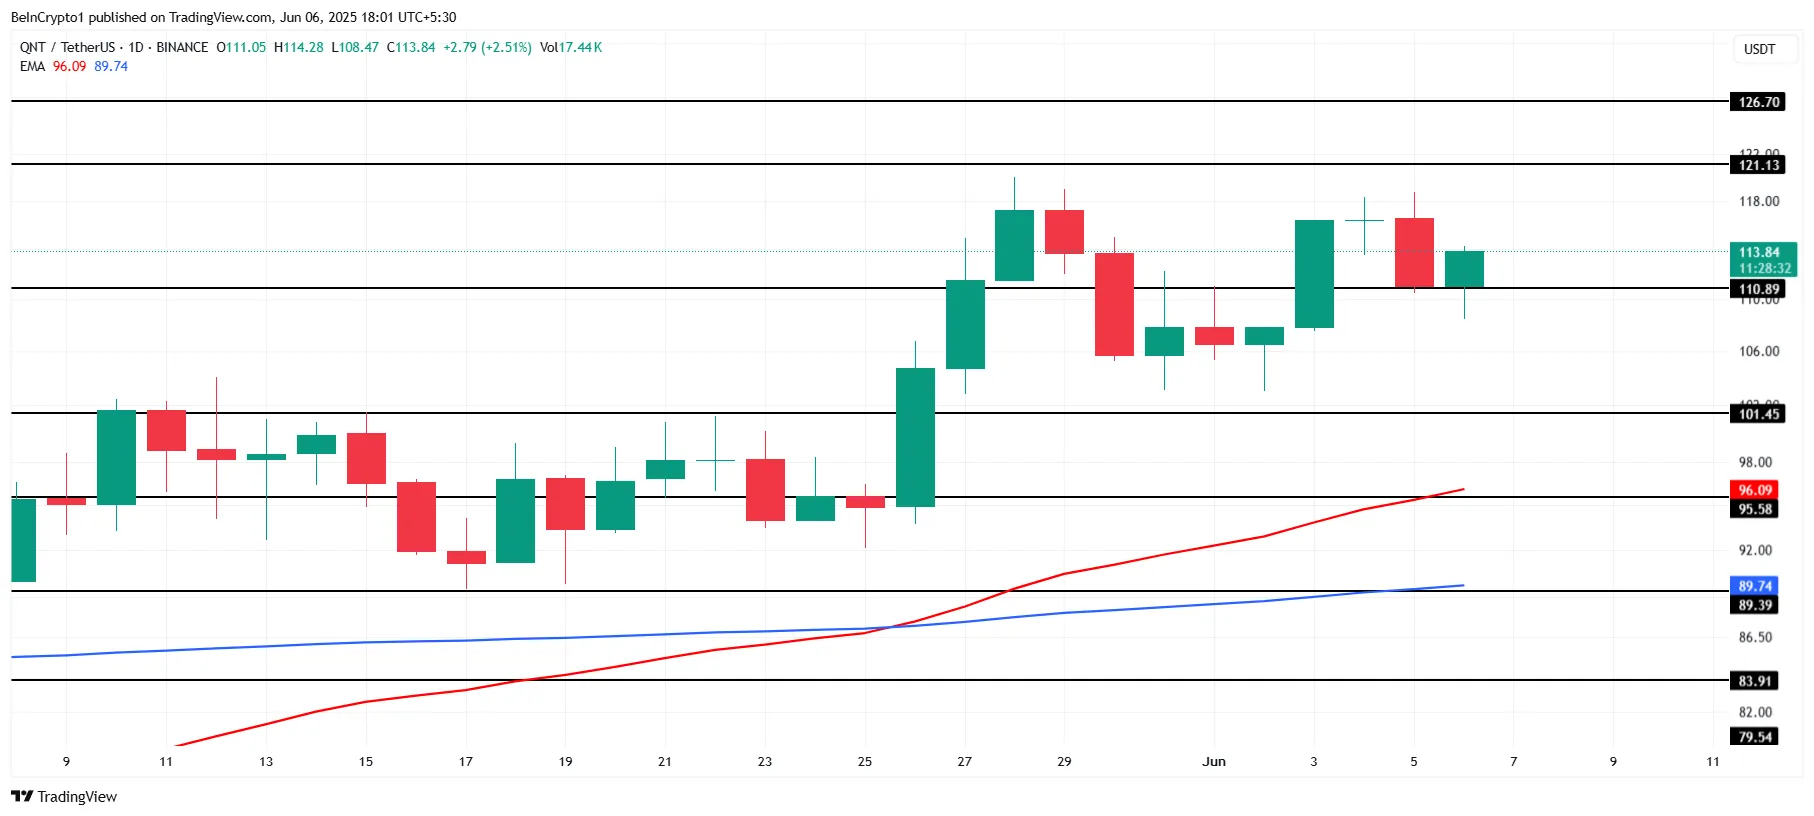Click the TradingView logo icon
The height and width of the screenshot is (816, 1814).
coord(22,796)
